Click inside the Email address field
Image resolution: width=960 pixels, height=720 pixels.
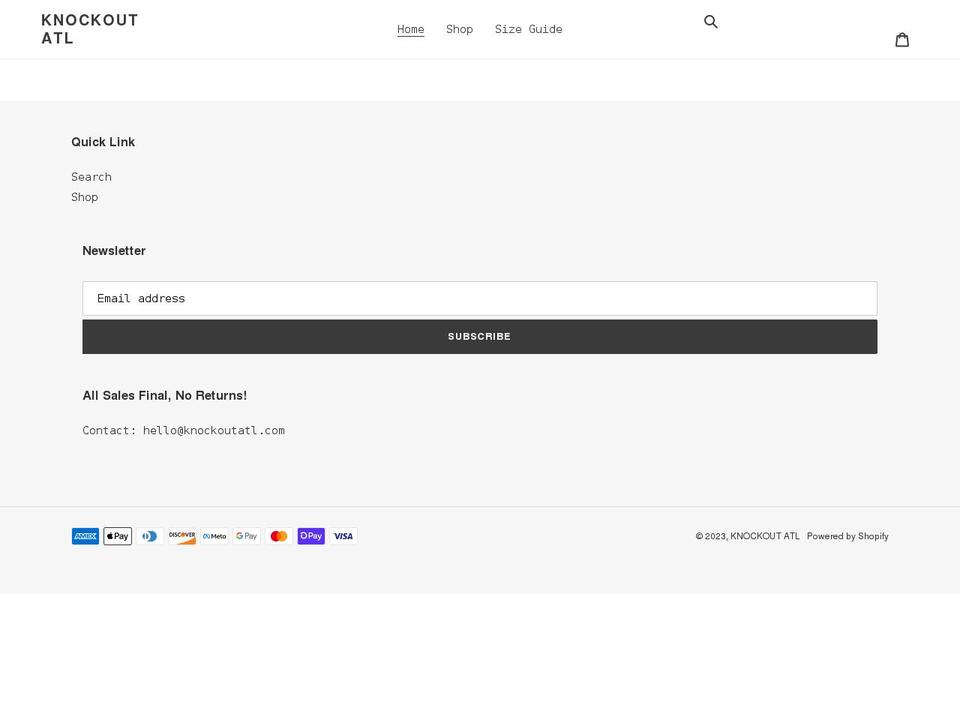(479, 298)
